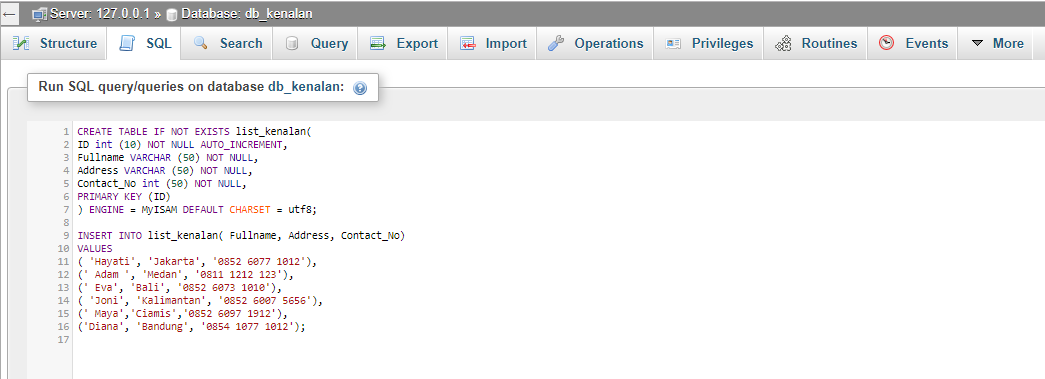The width and height of the screenshot is (1045, 379).
Task: Click the SQL tab scroll icon
Action: point(127,43)
